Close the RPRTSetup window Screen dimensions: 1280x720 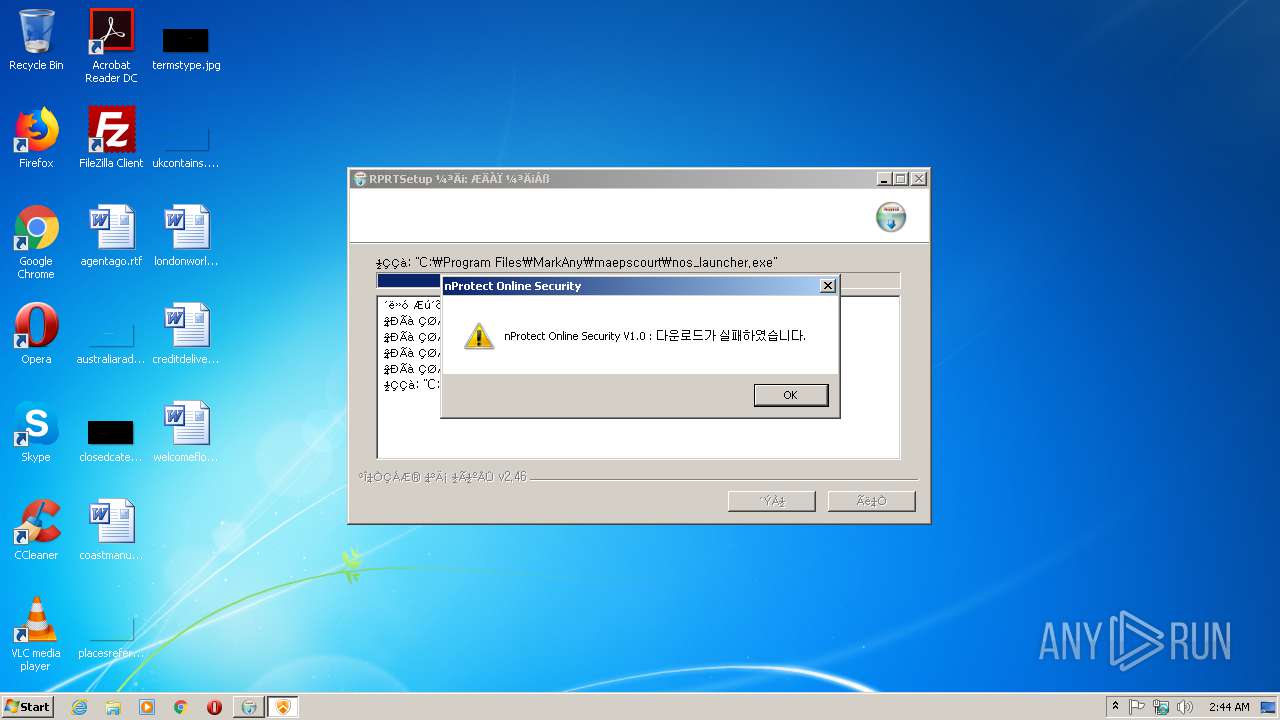click(919, 179)
